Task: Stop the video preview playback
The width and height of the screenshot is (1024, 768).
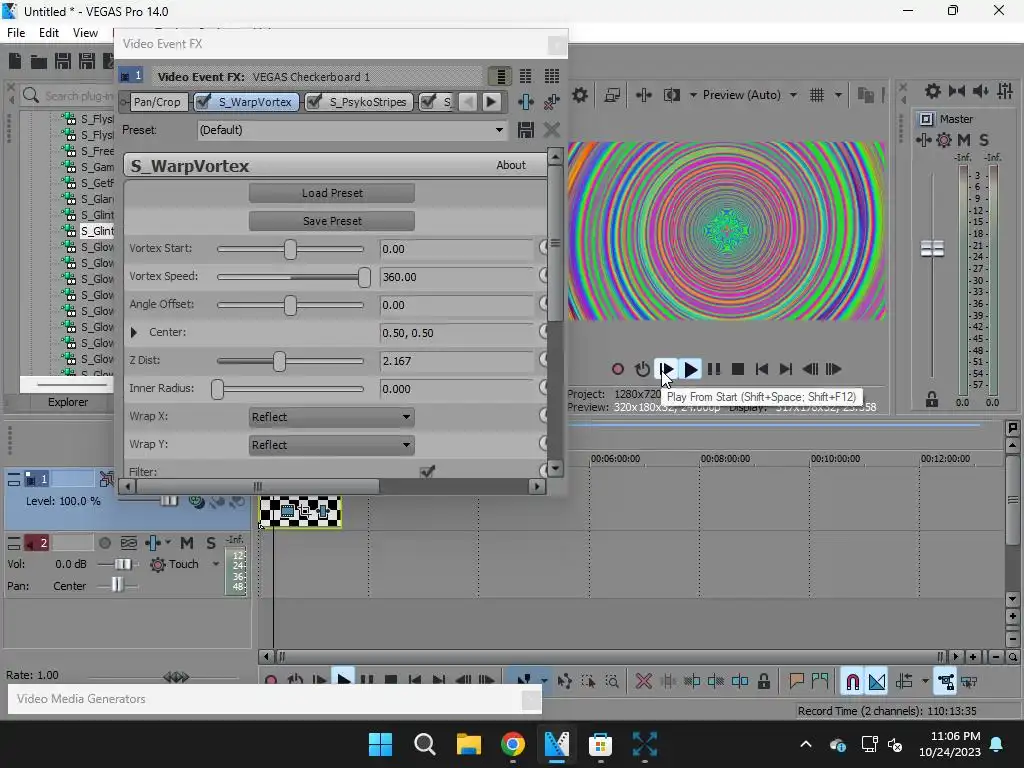Action: [x=738, y=370]
